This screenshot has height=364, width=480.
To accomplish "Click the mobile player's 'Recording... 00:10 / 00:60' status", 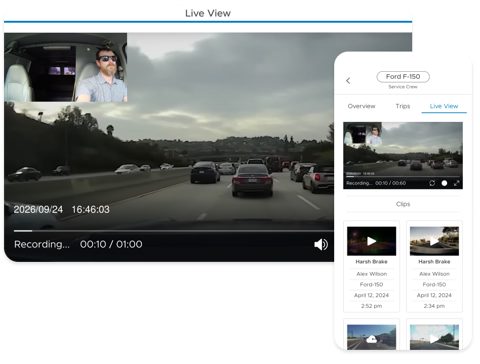I will [x=376, y=183].
